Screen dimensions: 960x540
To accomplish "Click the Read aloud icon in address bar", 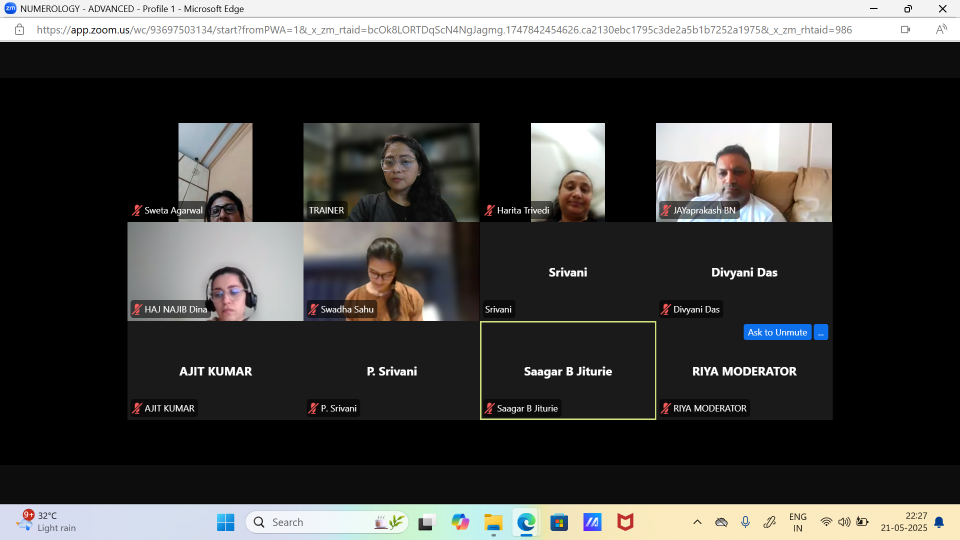I will click(x=940, y=30).
